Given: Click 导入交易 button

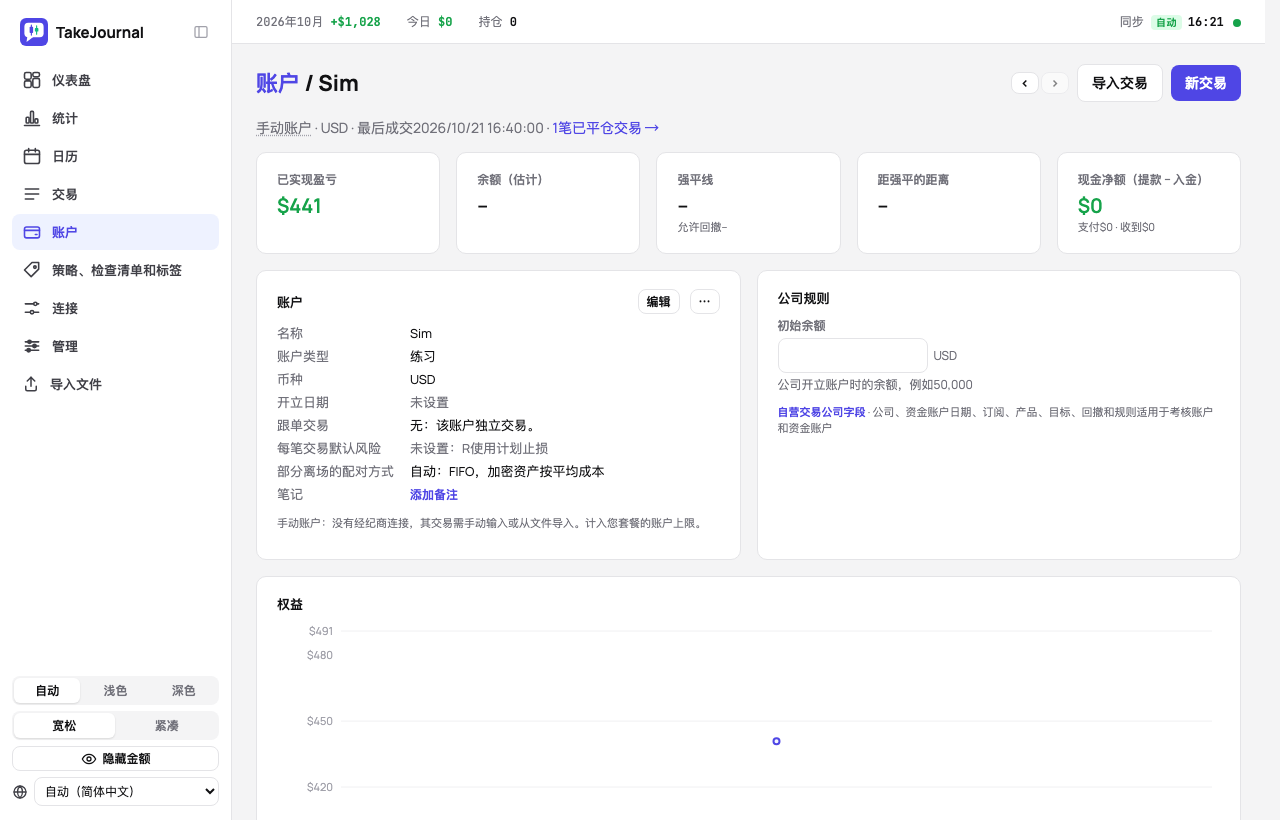Looking at the screenshot, I should [x=1120, y=83].
